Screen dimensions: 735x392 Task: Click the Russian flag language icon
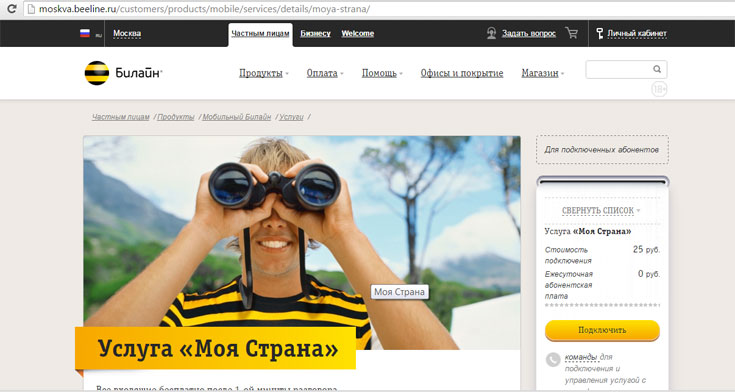(x=85, y=33)
